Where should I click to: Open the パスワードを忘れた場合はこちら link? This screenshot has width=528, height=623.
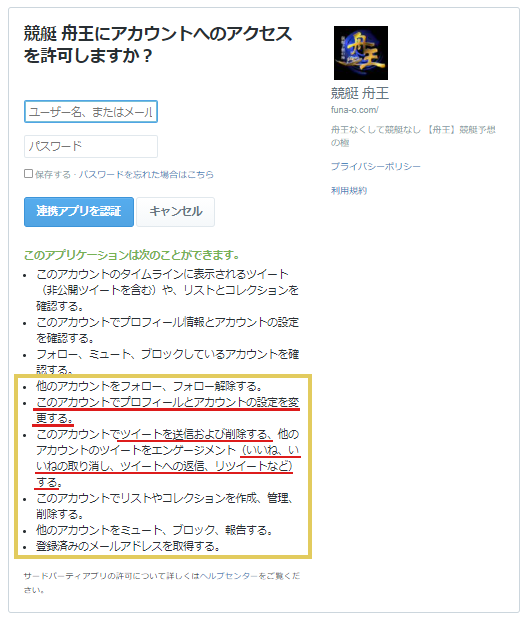146,174
